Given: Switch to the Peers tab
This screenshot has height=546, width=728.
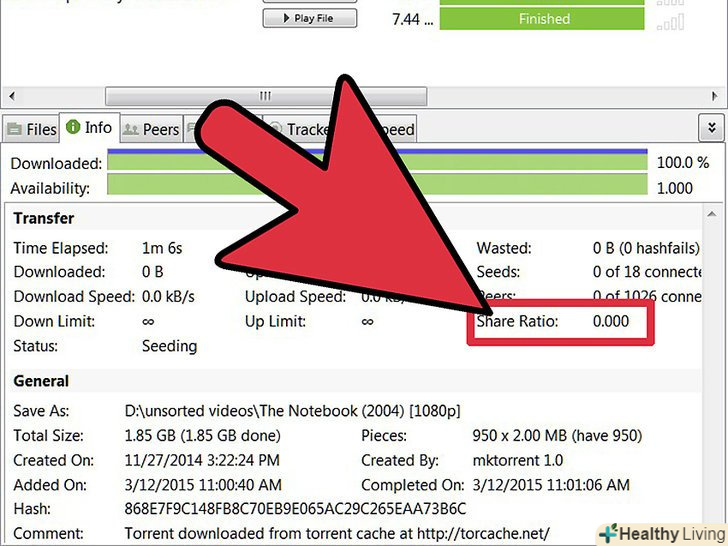Looking at the screenshot, I should tap(151, 129).
